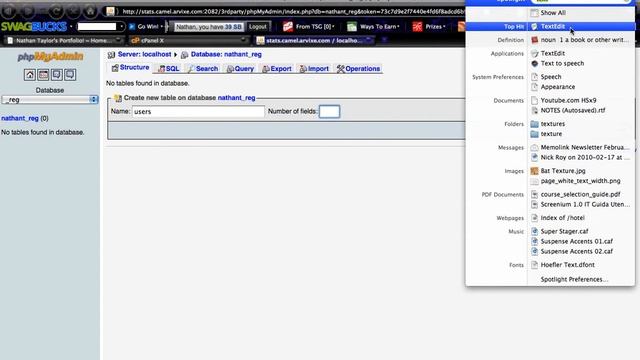640x360 pixels.
Task: Click the Logout button in Swagbucks toolbar
Action: pos(258,27)
